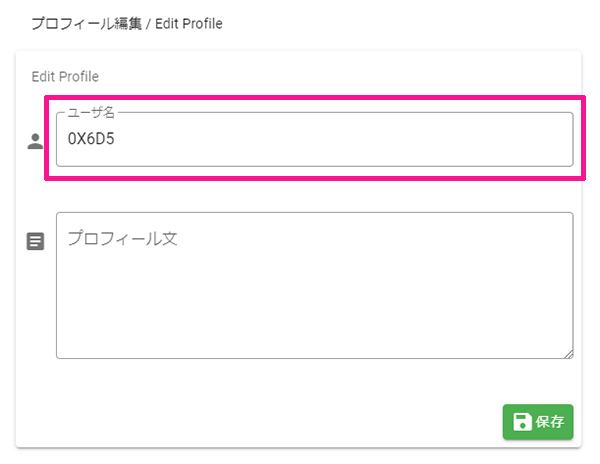This screenshot has width=600, height=464.
Task: Click the document icon beside profile text
Action: click(35, 241)
